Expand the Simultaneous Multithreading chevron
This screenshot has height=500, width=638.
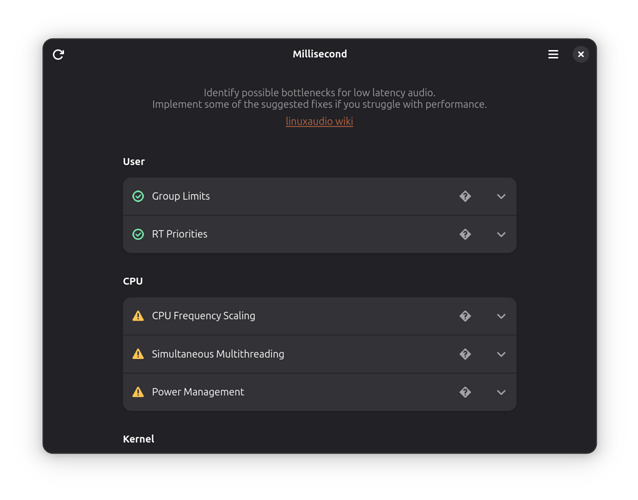click(501, 354)
